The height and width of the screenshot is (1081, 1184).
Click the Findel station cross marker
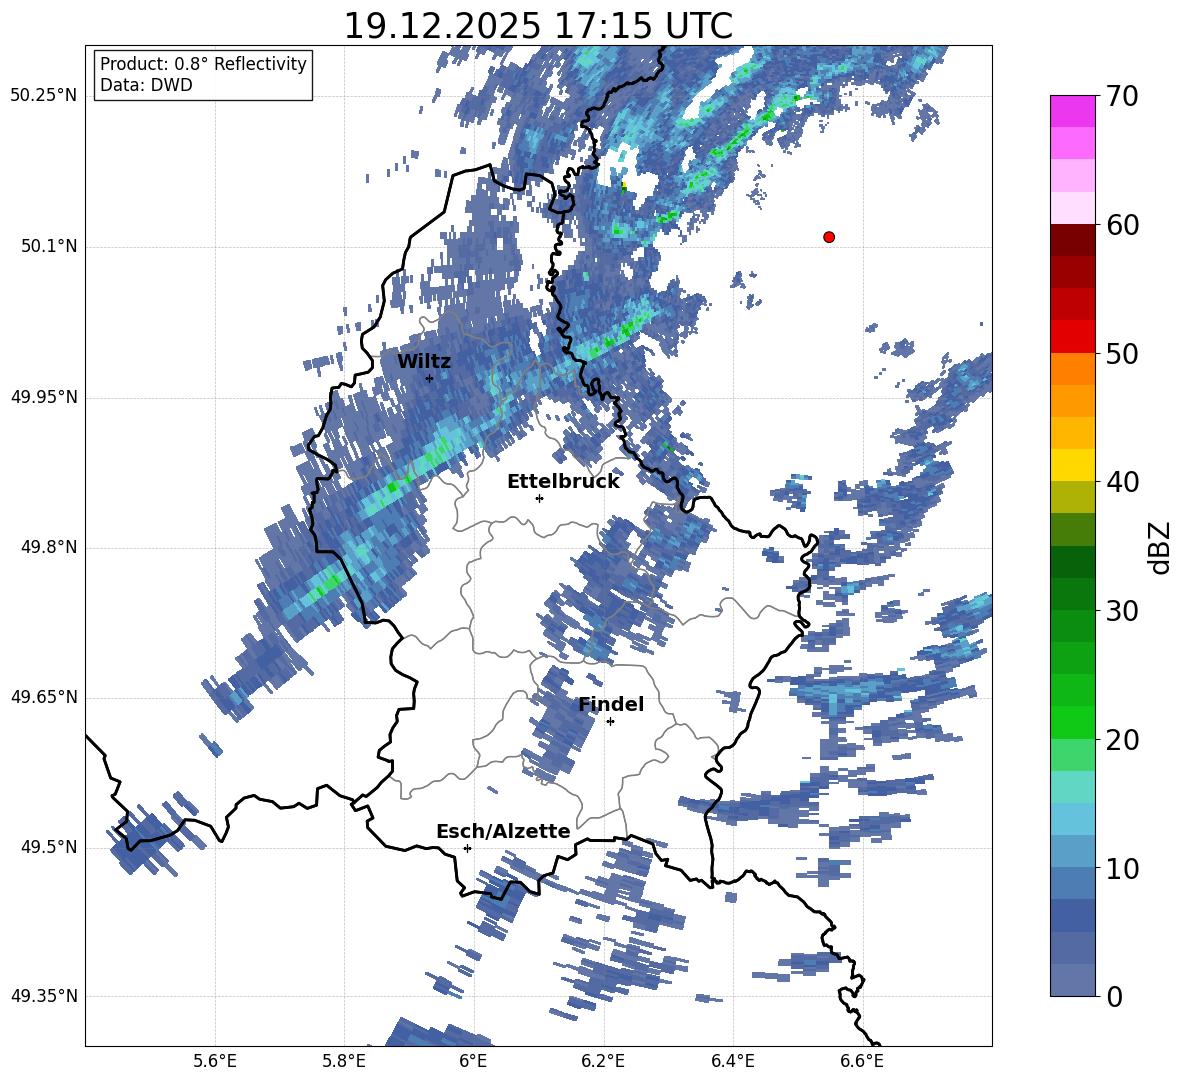[x=610, y=722]
